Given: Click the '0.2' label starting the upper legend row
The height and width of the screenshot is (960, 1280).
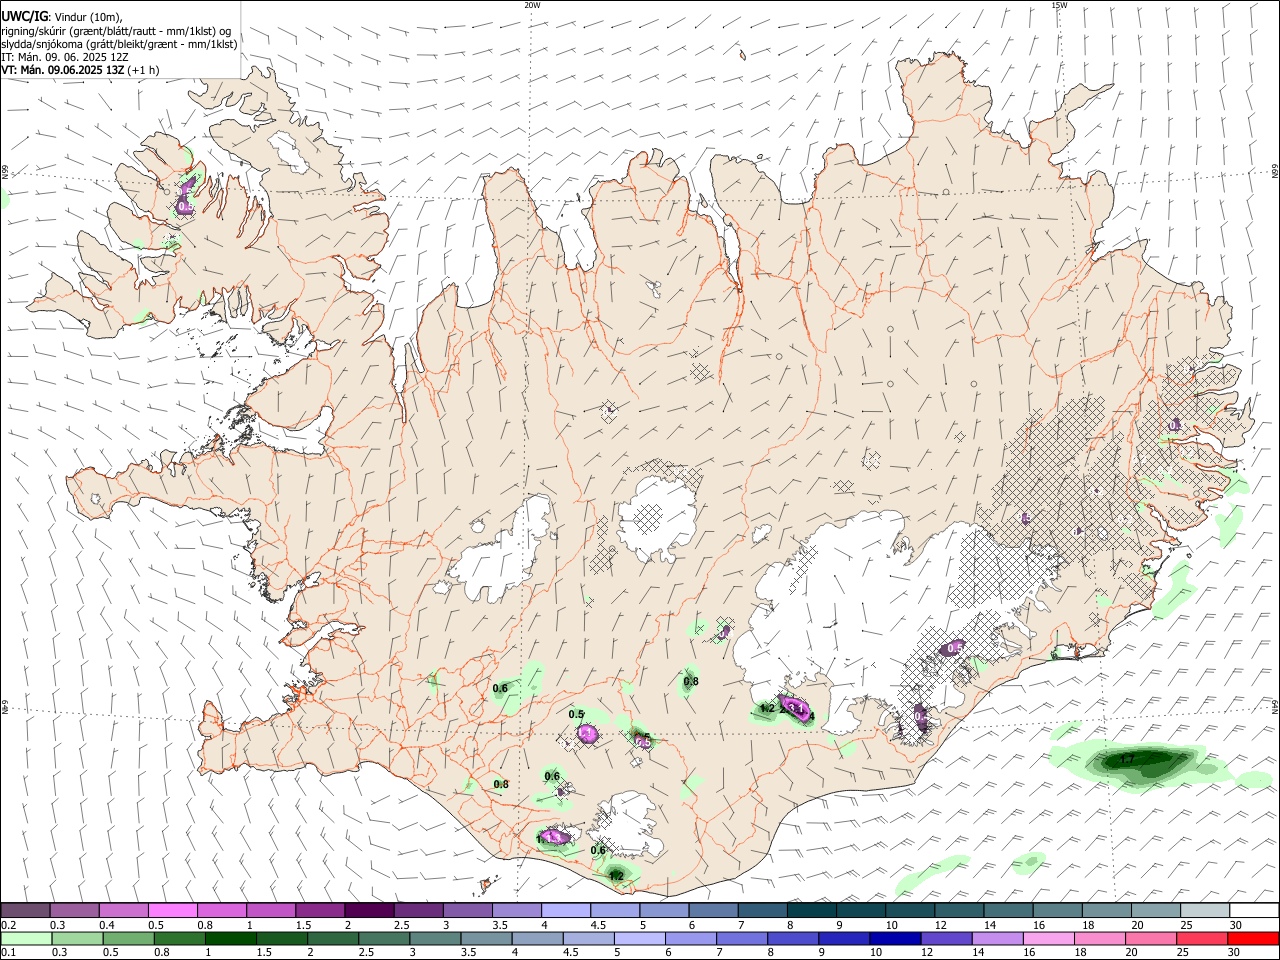Looking at the screenshot, I should coord(8,925).
